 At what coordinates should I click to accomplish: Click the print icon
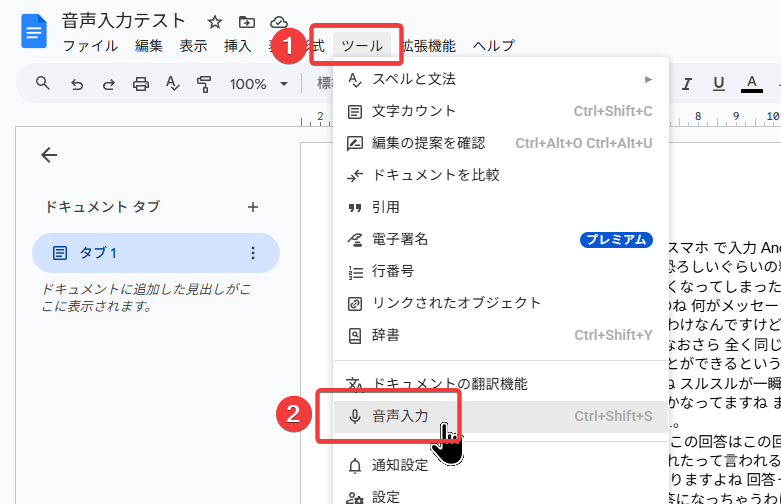(x=140, y=84)
